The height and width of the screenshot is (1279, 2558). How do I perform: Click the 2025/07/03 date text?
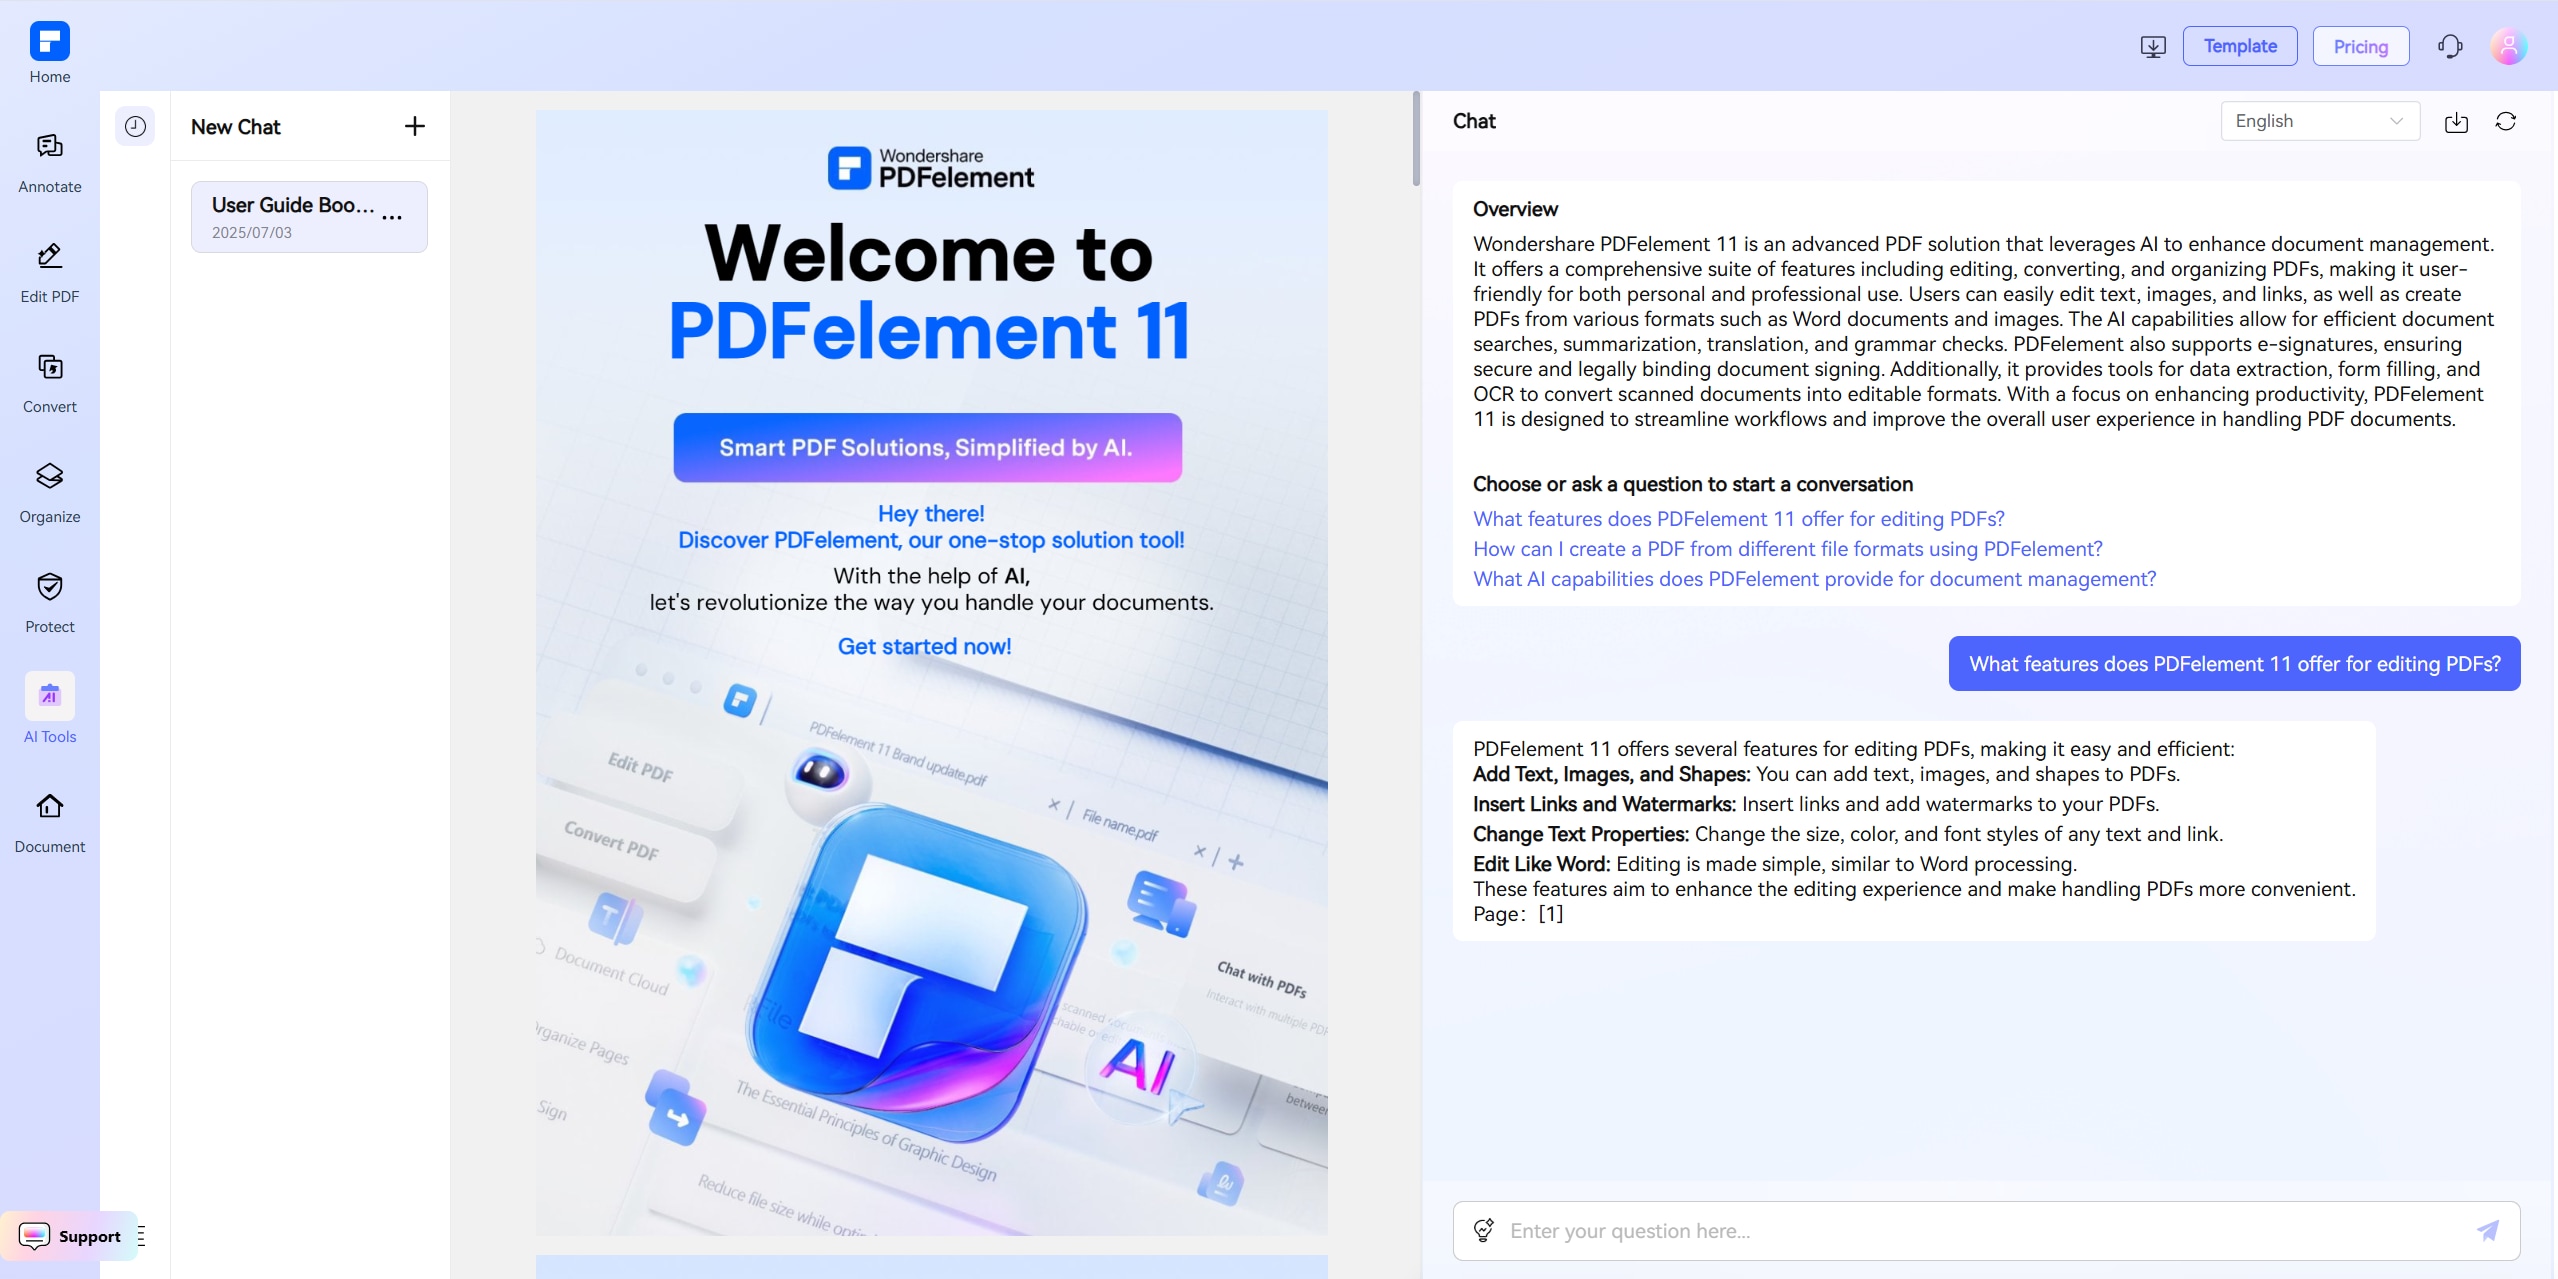pyautogui.click(x=252, y=233)
